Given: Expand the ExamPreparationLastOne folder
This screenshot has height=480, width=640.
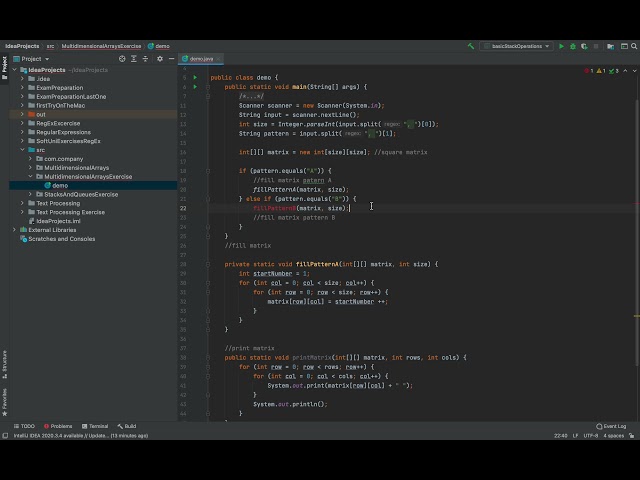Looking at the screenshot, I should [x=22, y=97].
